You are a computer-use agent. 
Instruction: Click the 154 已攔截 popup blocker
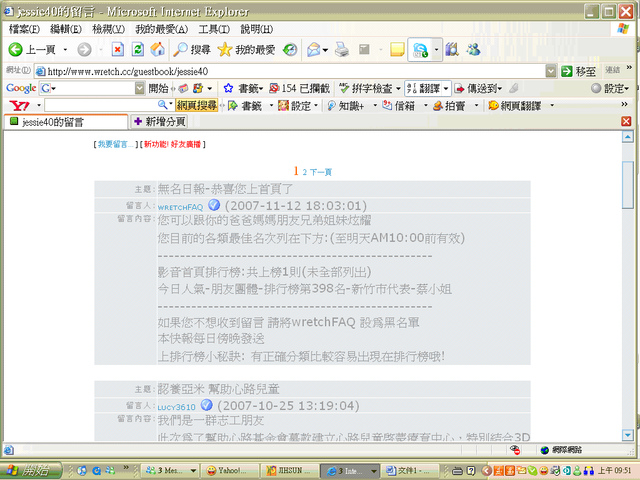299,88
